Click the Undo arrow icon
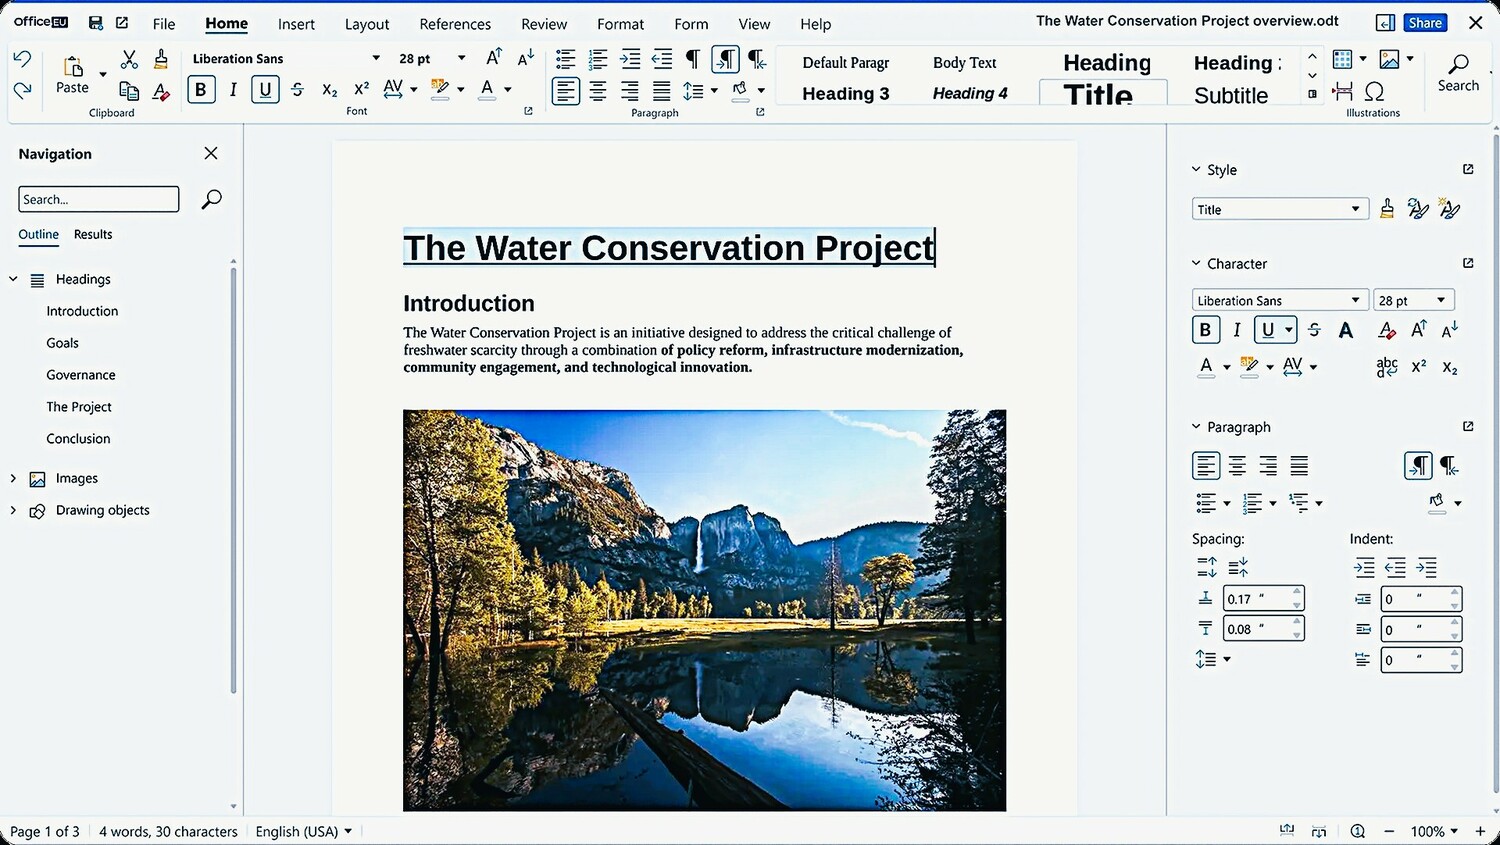 [22, 60]
